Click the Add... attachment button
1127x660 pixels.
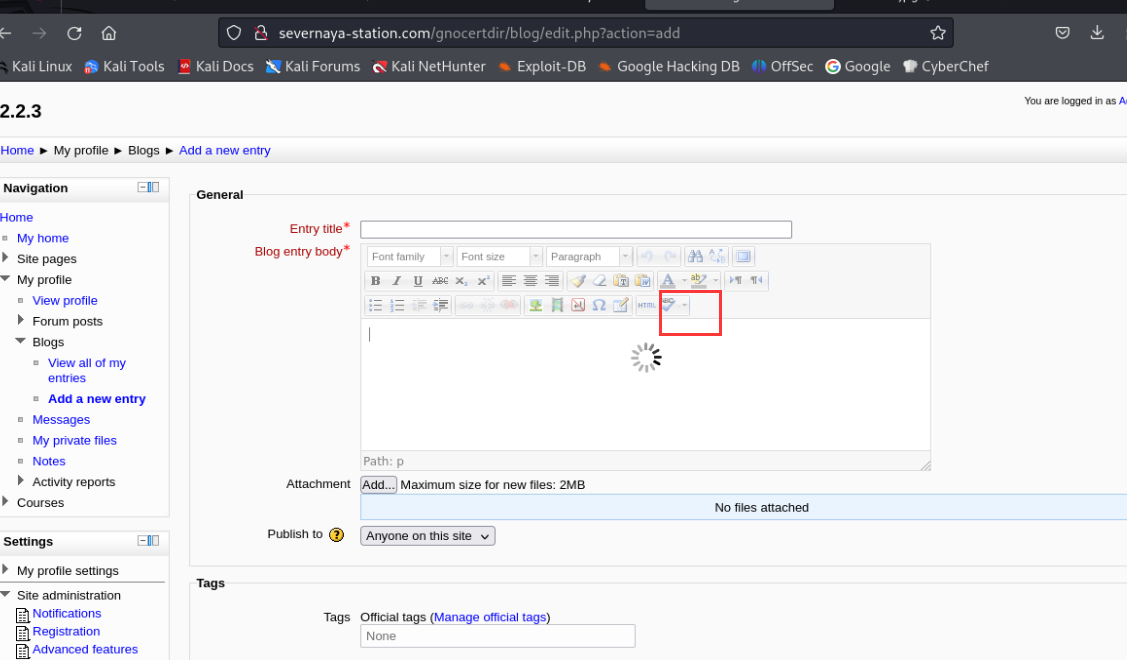coord(379,485)
